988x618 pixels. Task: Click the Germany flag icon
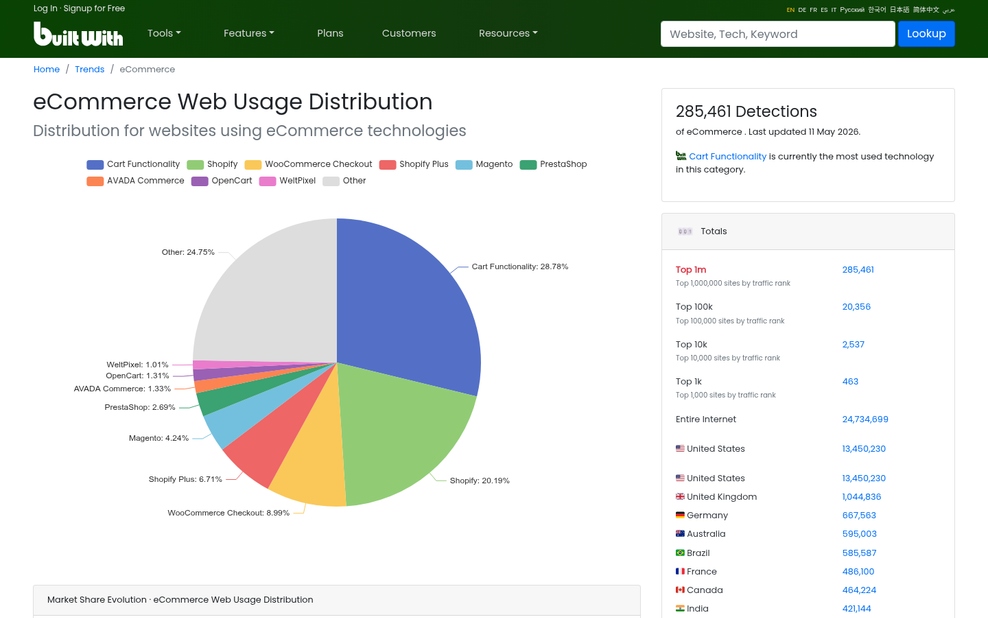point(680,515)
